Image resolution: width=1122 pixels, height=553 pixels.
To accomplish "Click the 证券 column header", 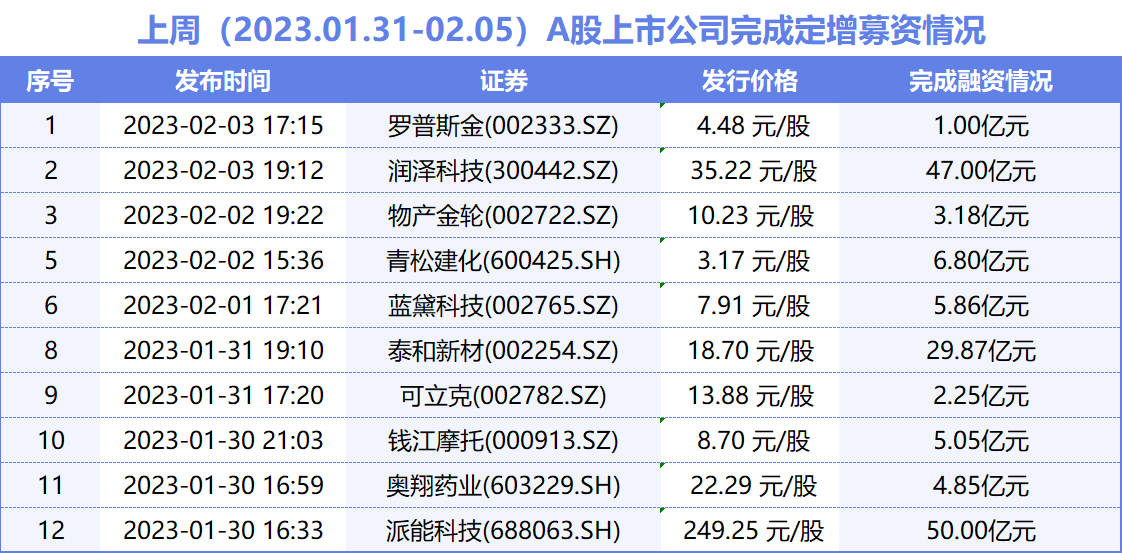I will 503,81.
